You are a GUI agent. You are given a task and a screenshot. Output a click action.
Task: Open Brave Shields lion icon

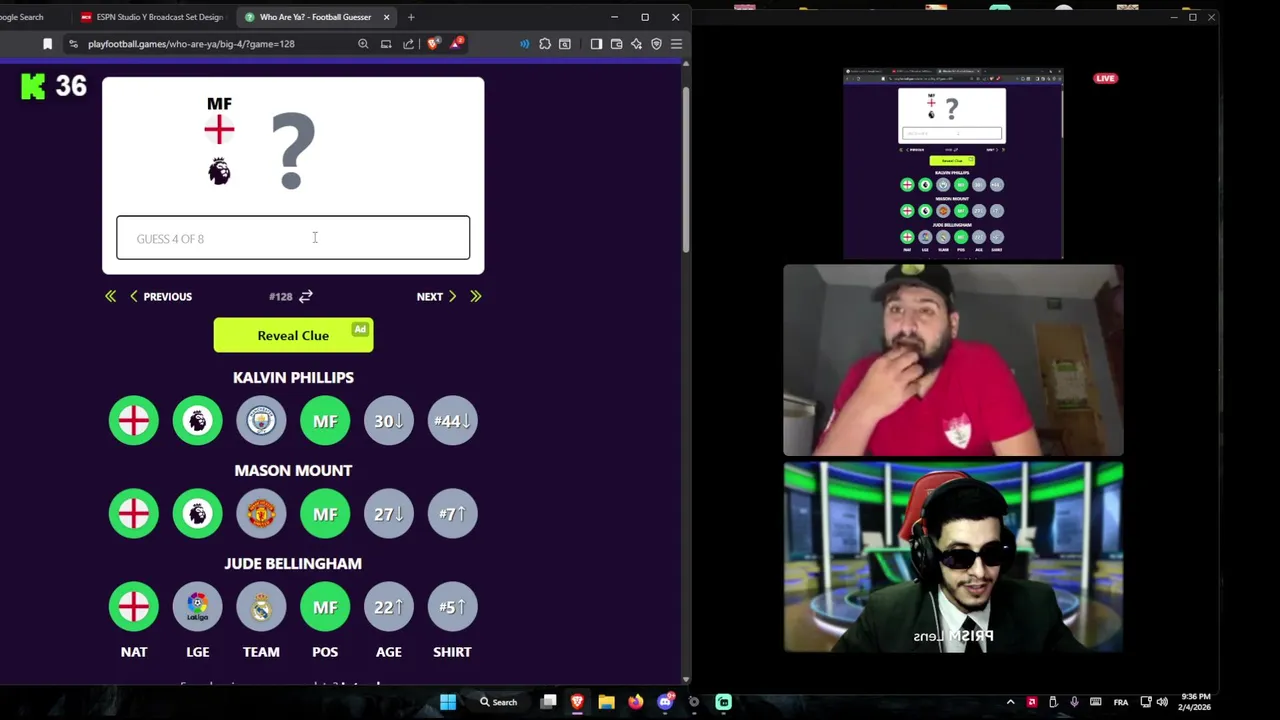coord(433,44)
